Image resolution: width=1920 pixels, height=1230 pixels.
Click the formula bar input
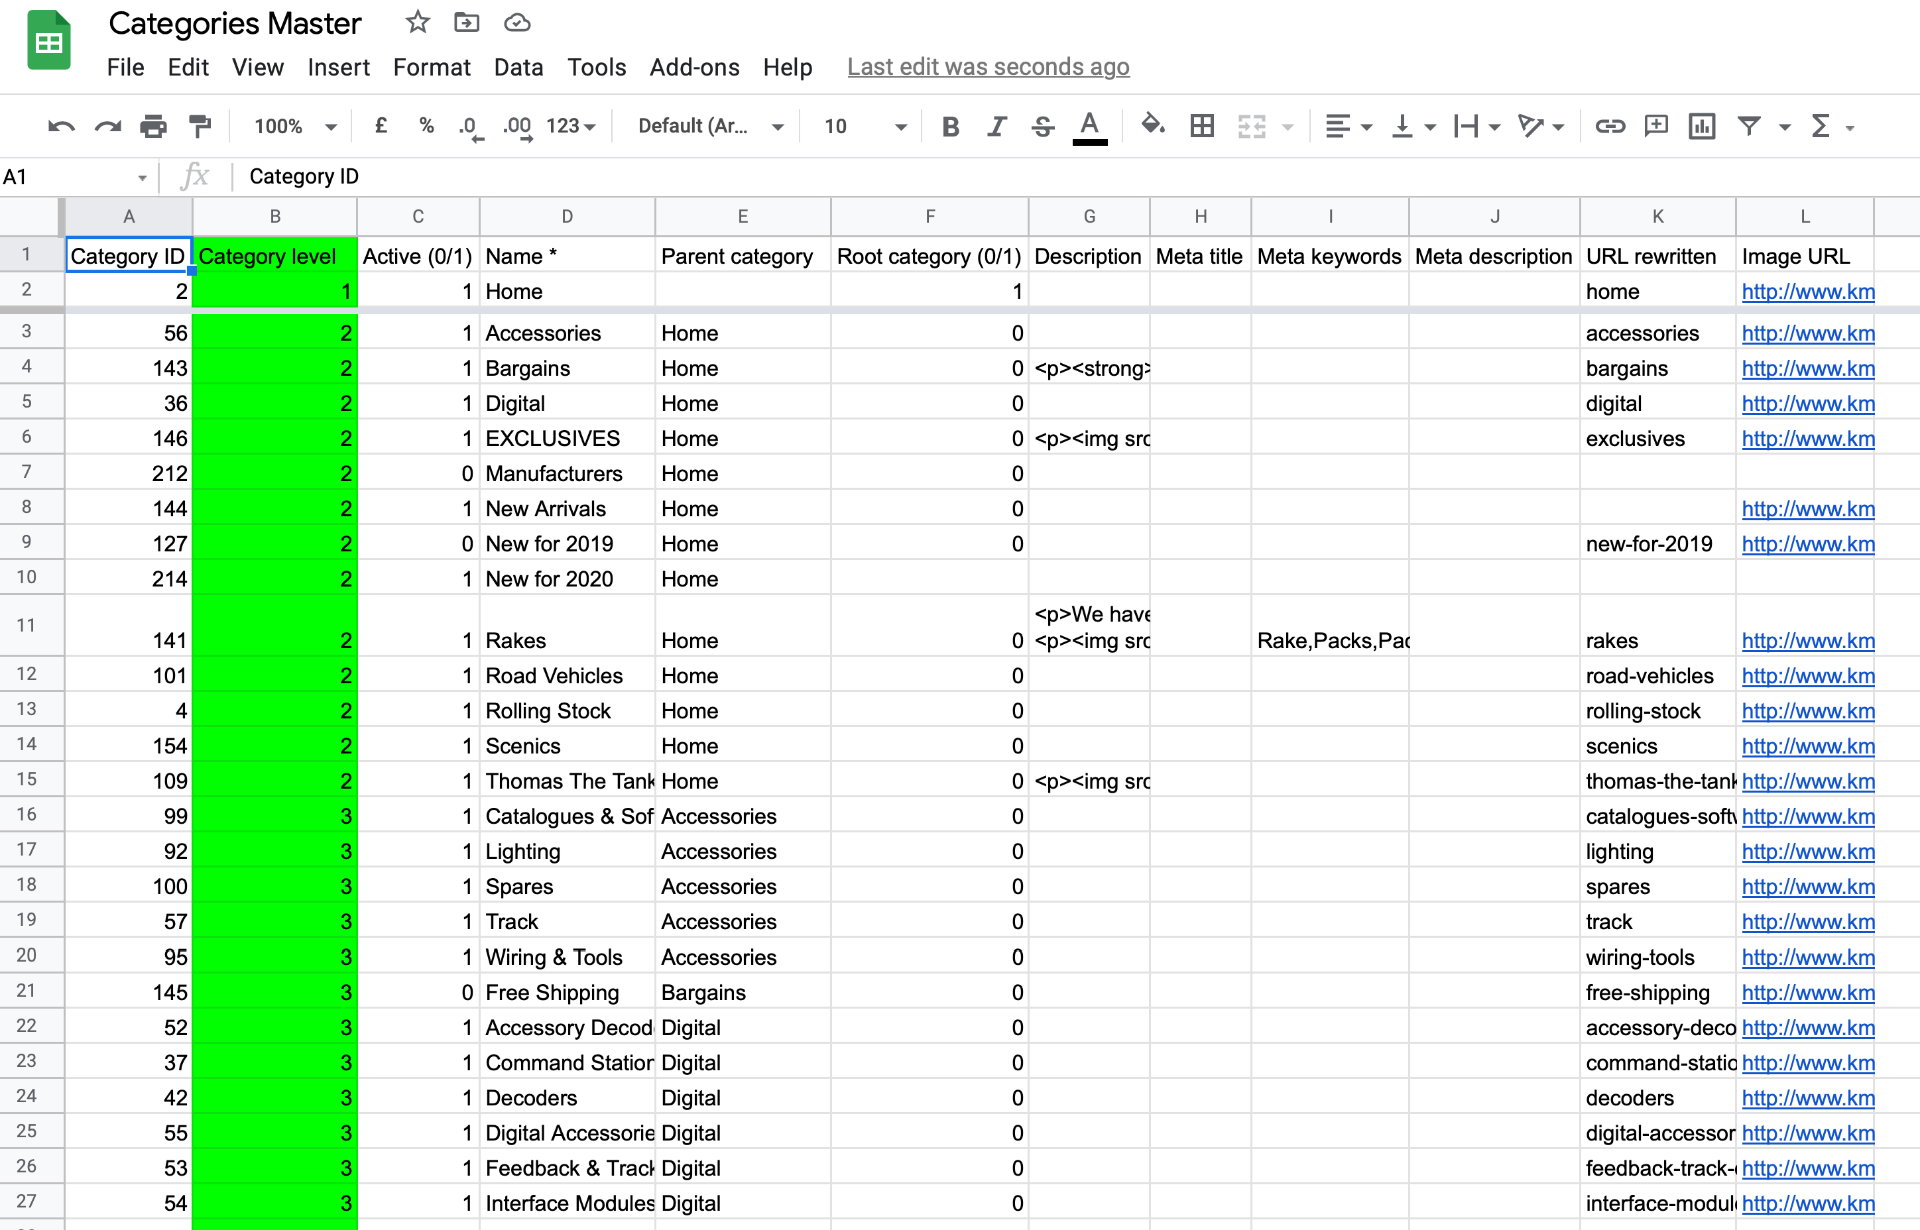pyautogui.click(x=1000, y=176)
